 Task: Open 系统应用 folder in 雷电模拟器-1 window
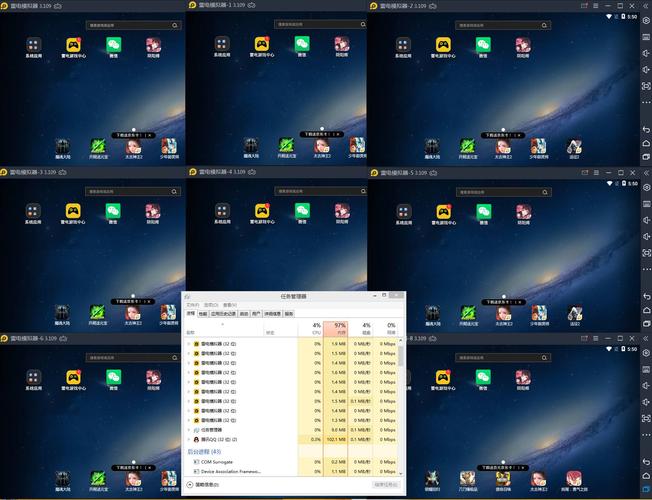222,44
